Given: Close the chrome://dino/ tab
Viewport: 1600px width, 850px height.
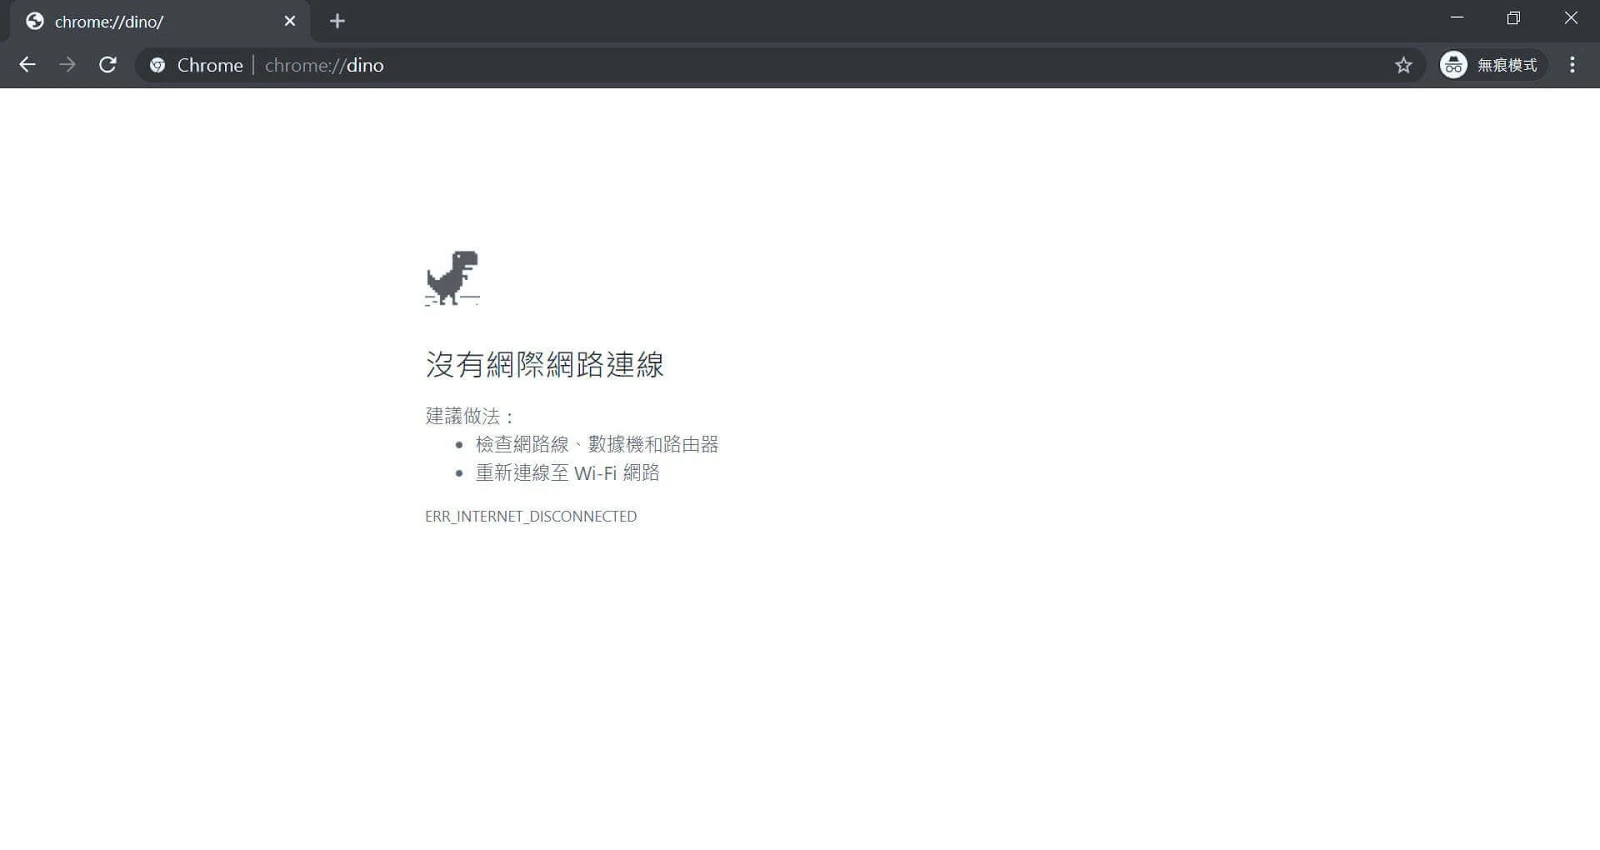Looking at the screenshot, I should [x=289, y=21].
